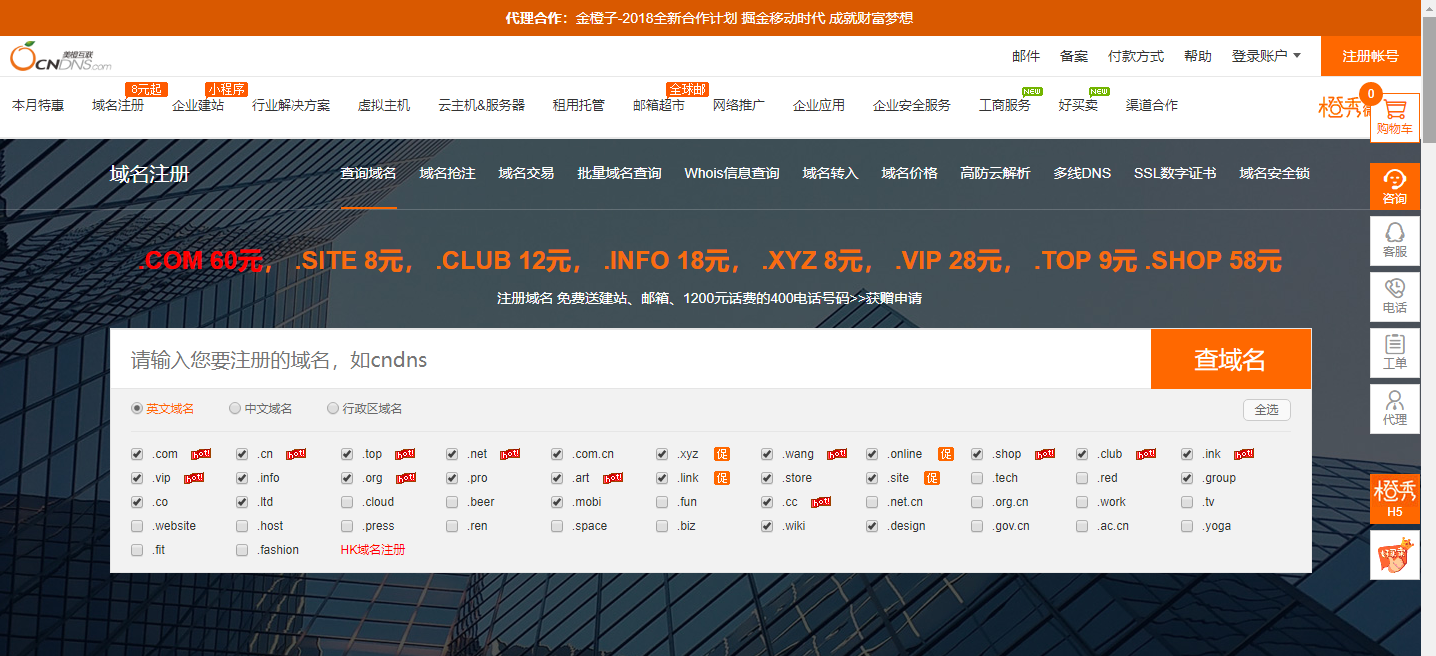Open the 查询域名 tab
This screenshot has width=1436, height=656.
click(x=368, y=173)
